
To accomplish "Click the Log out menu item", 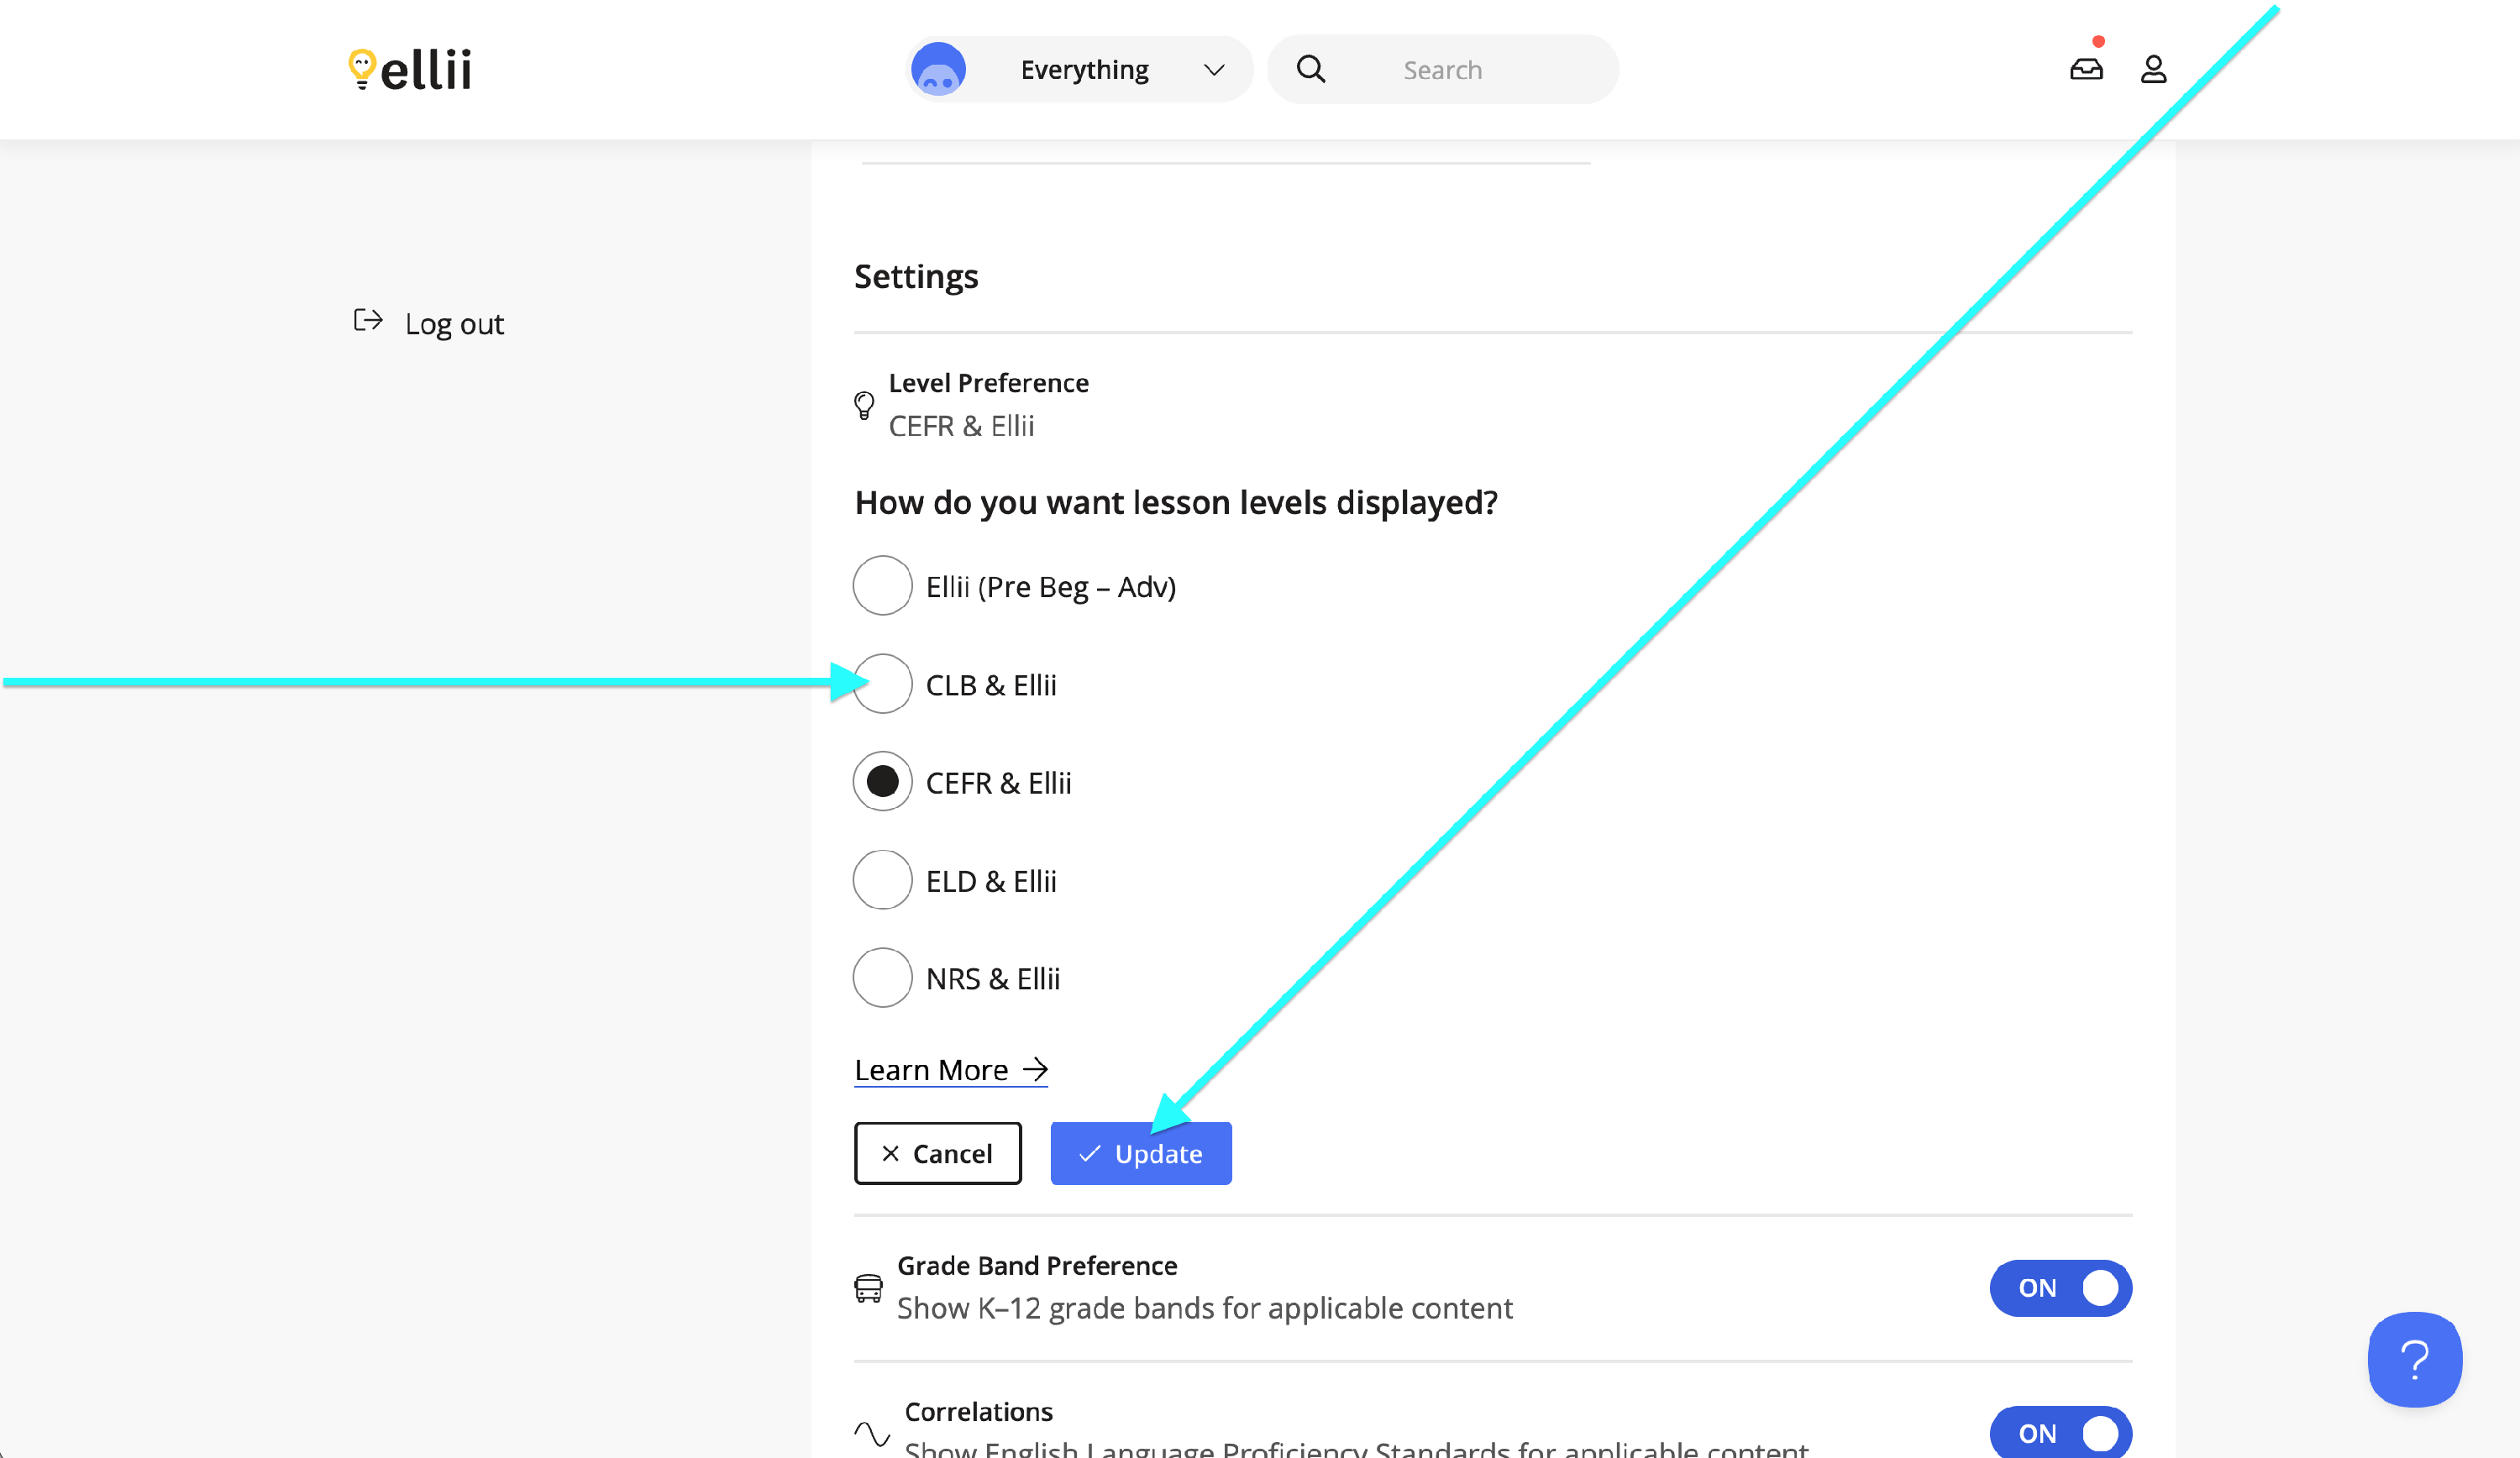I will point(454,324).
